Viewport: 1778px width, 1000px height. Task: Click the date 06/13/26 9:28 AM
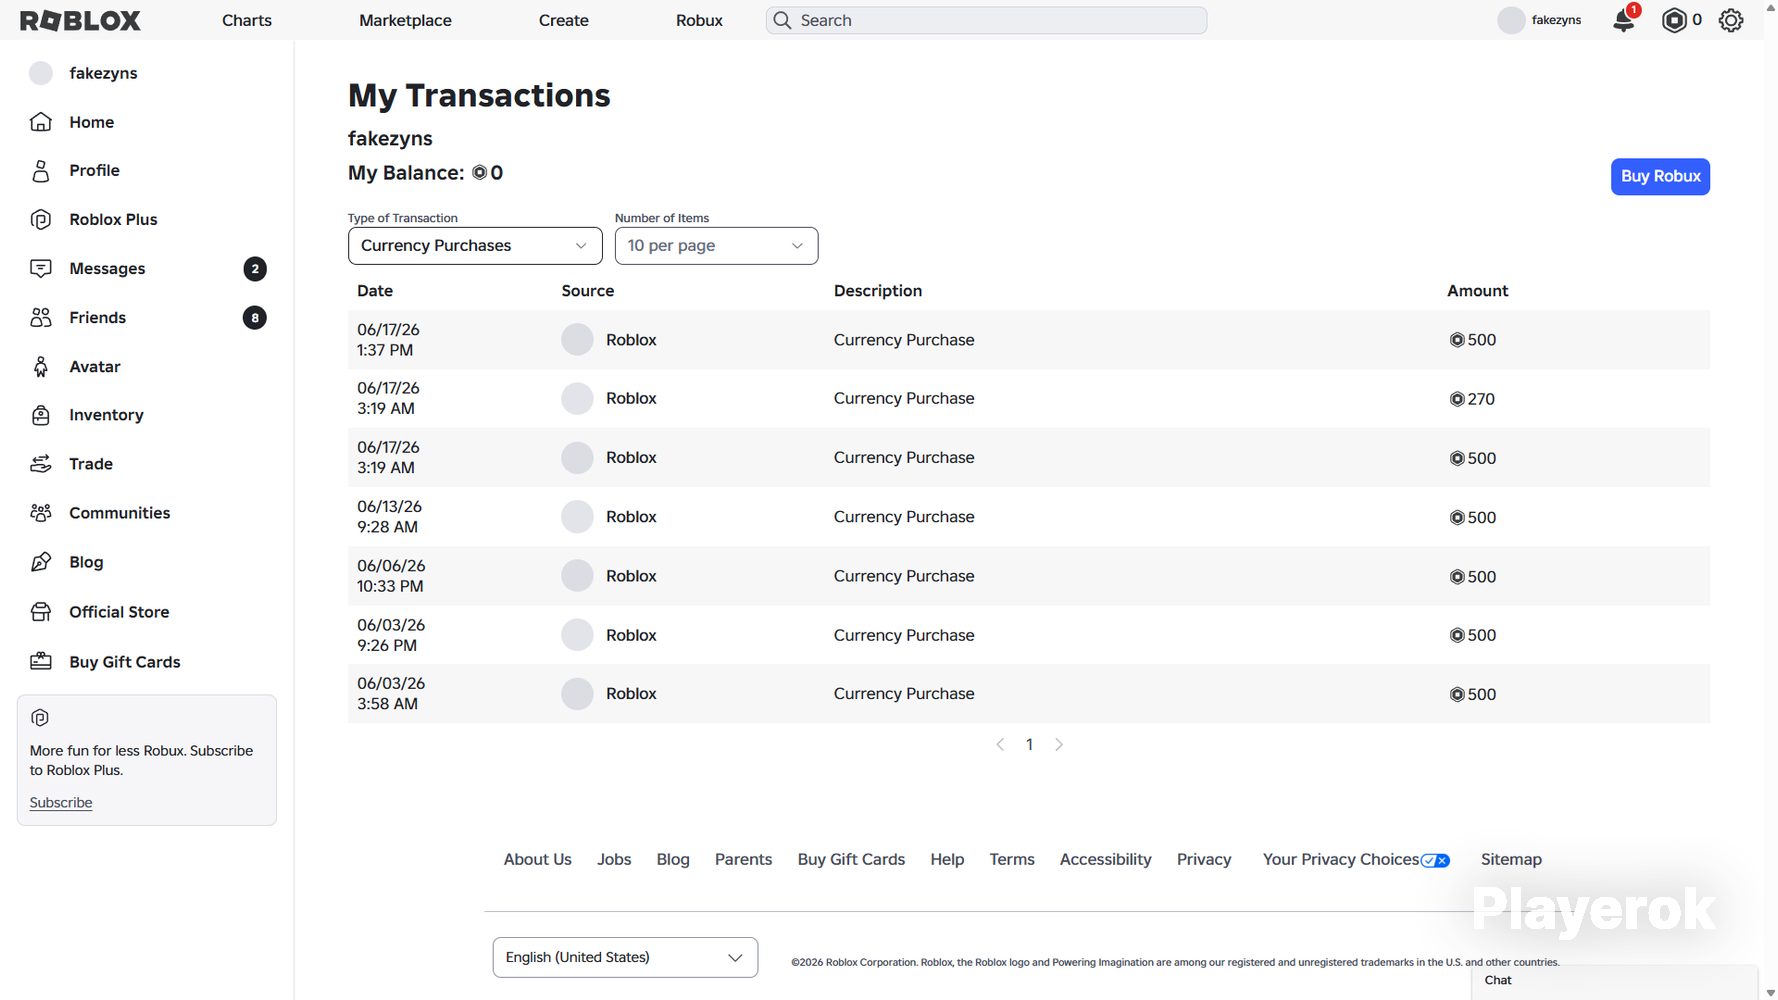[x=390, y=517]
